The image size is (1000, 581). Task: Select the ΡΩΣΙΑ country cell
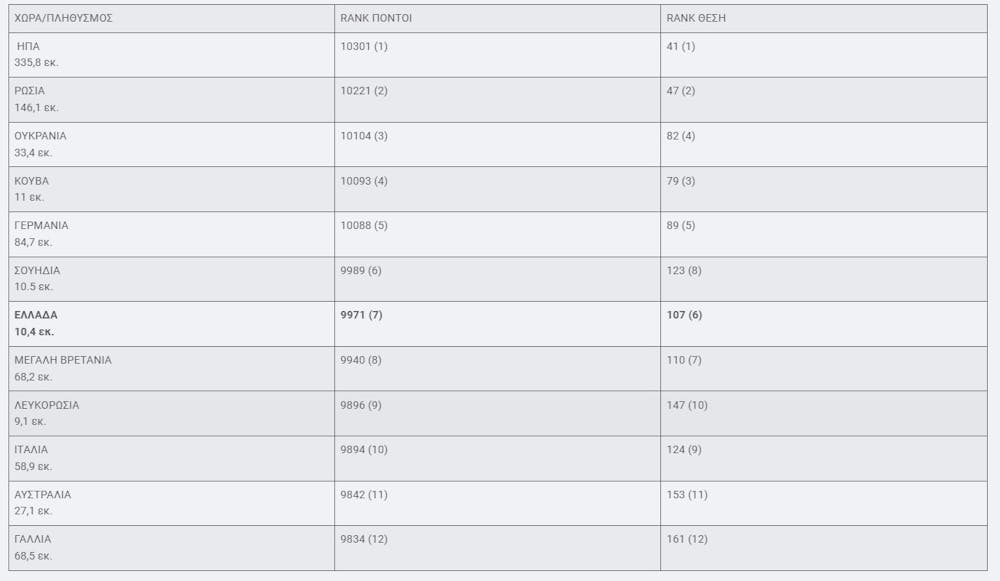30,91
